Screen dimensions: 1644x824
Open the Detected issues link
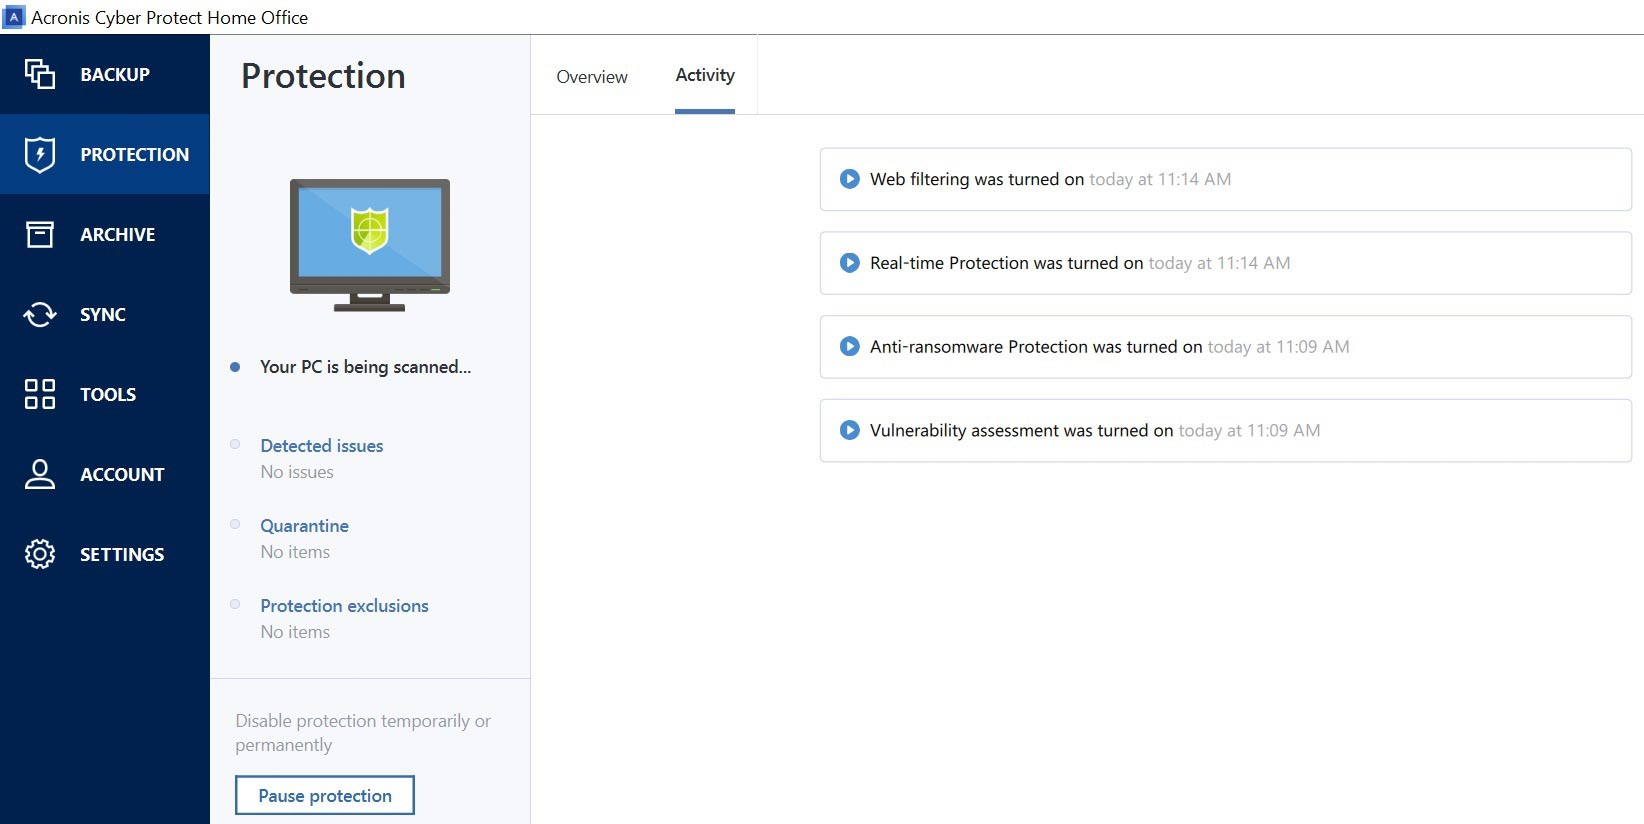pyautogui.click(x=322, y=446)
